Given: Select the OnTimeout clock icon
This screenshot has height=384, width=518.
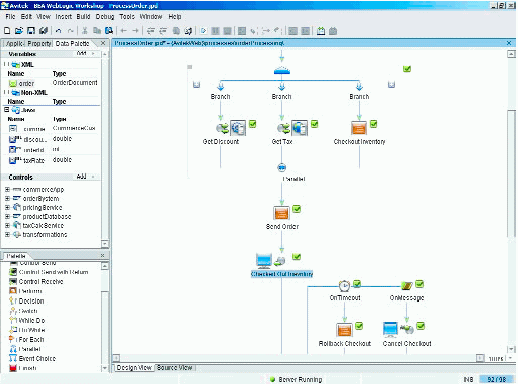Looking at the screenshot, I should tap(344, 286).
